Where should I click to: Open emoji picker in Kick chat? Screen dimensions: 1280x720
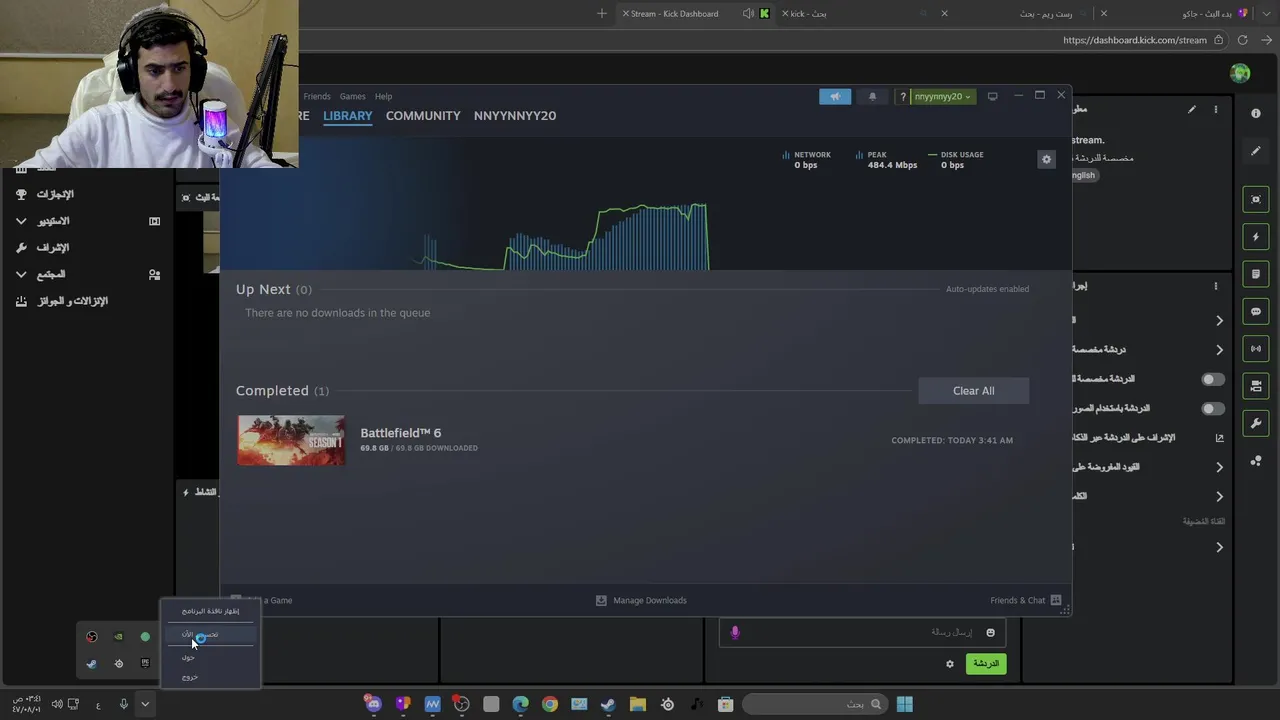991,632
